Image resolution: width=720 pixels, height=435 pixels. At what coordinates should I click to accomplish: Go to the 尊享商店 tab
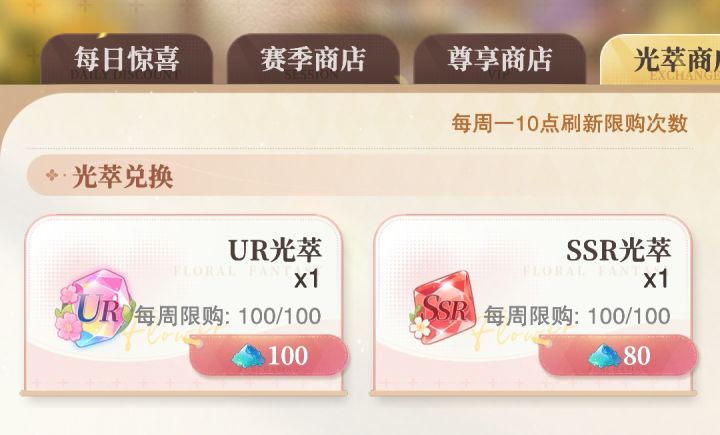[500, 59]
